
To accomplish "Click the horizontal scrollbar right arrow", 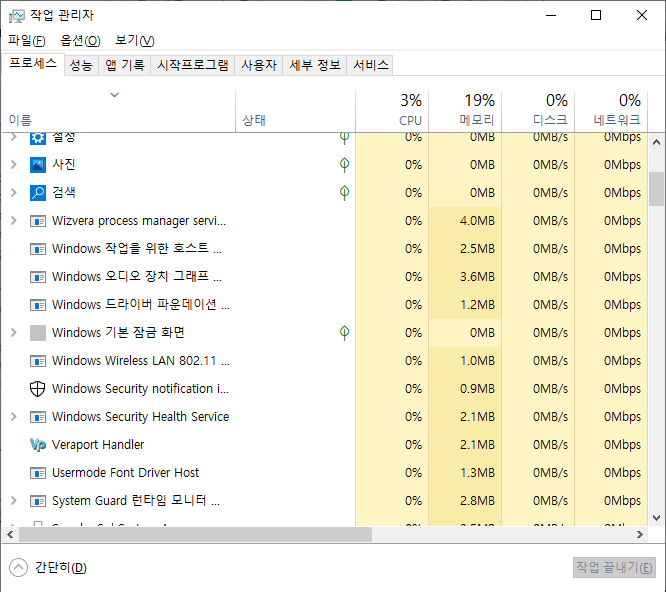I will coord(640,535).
